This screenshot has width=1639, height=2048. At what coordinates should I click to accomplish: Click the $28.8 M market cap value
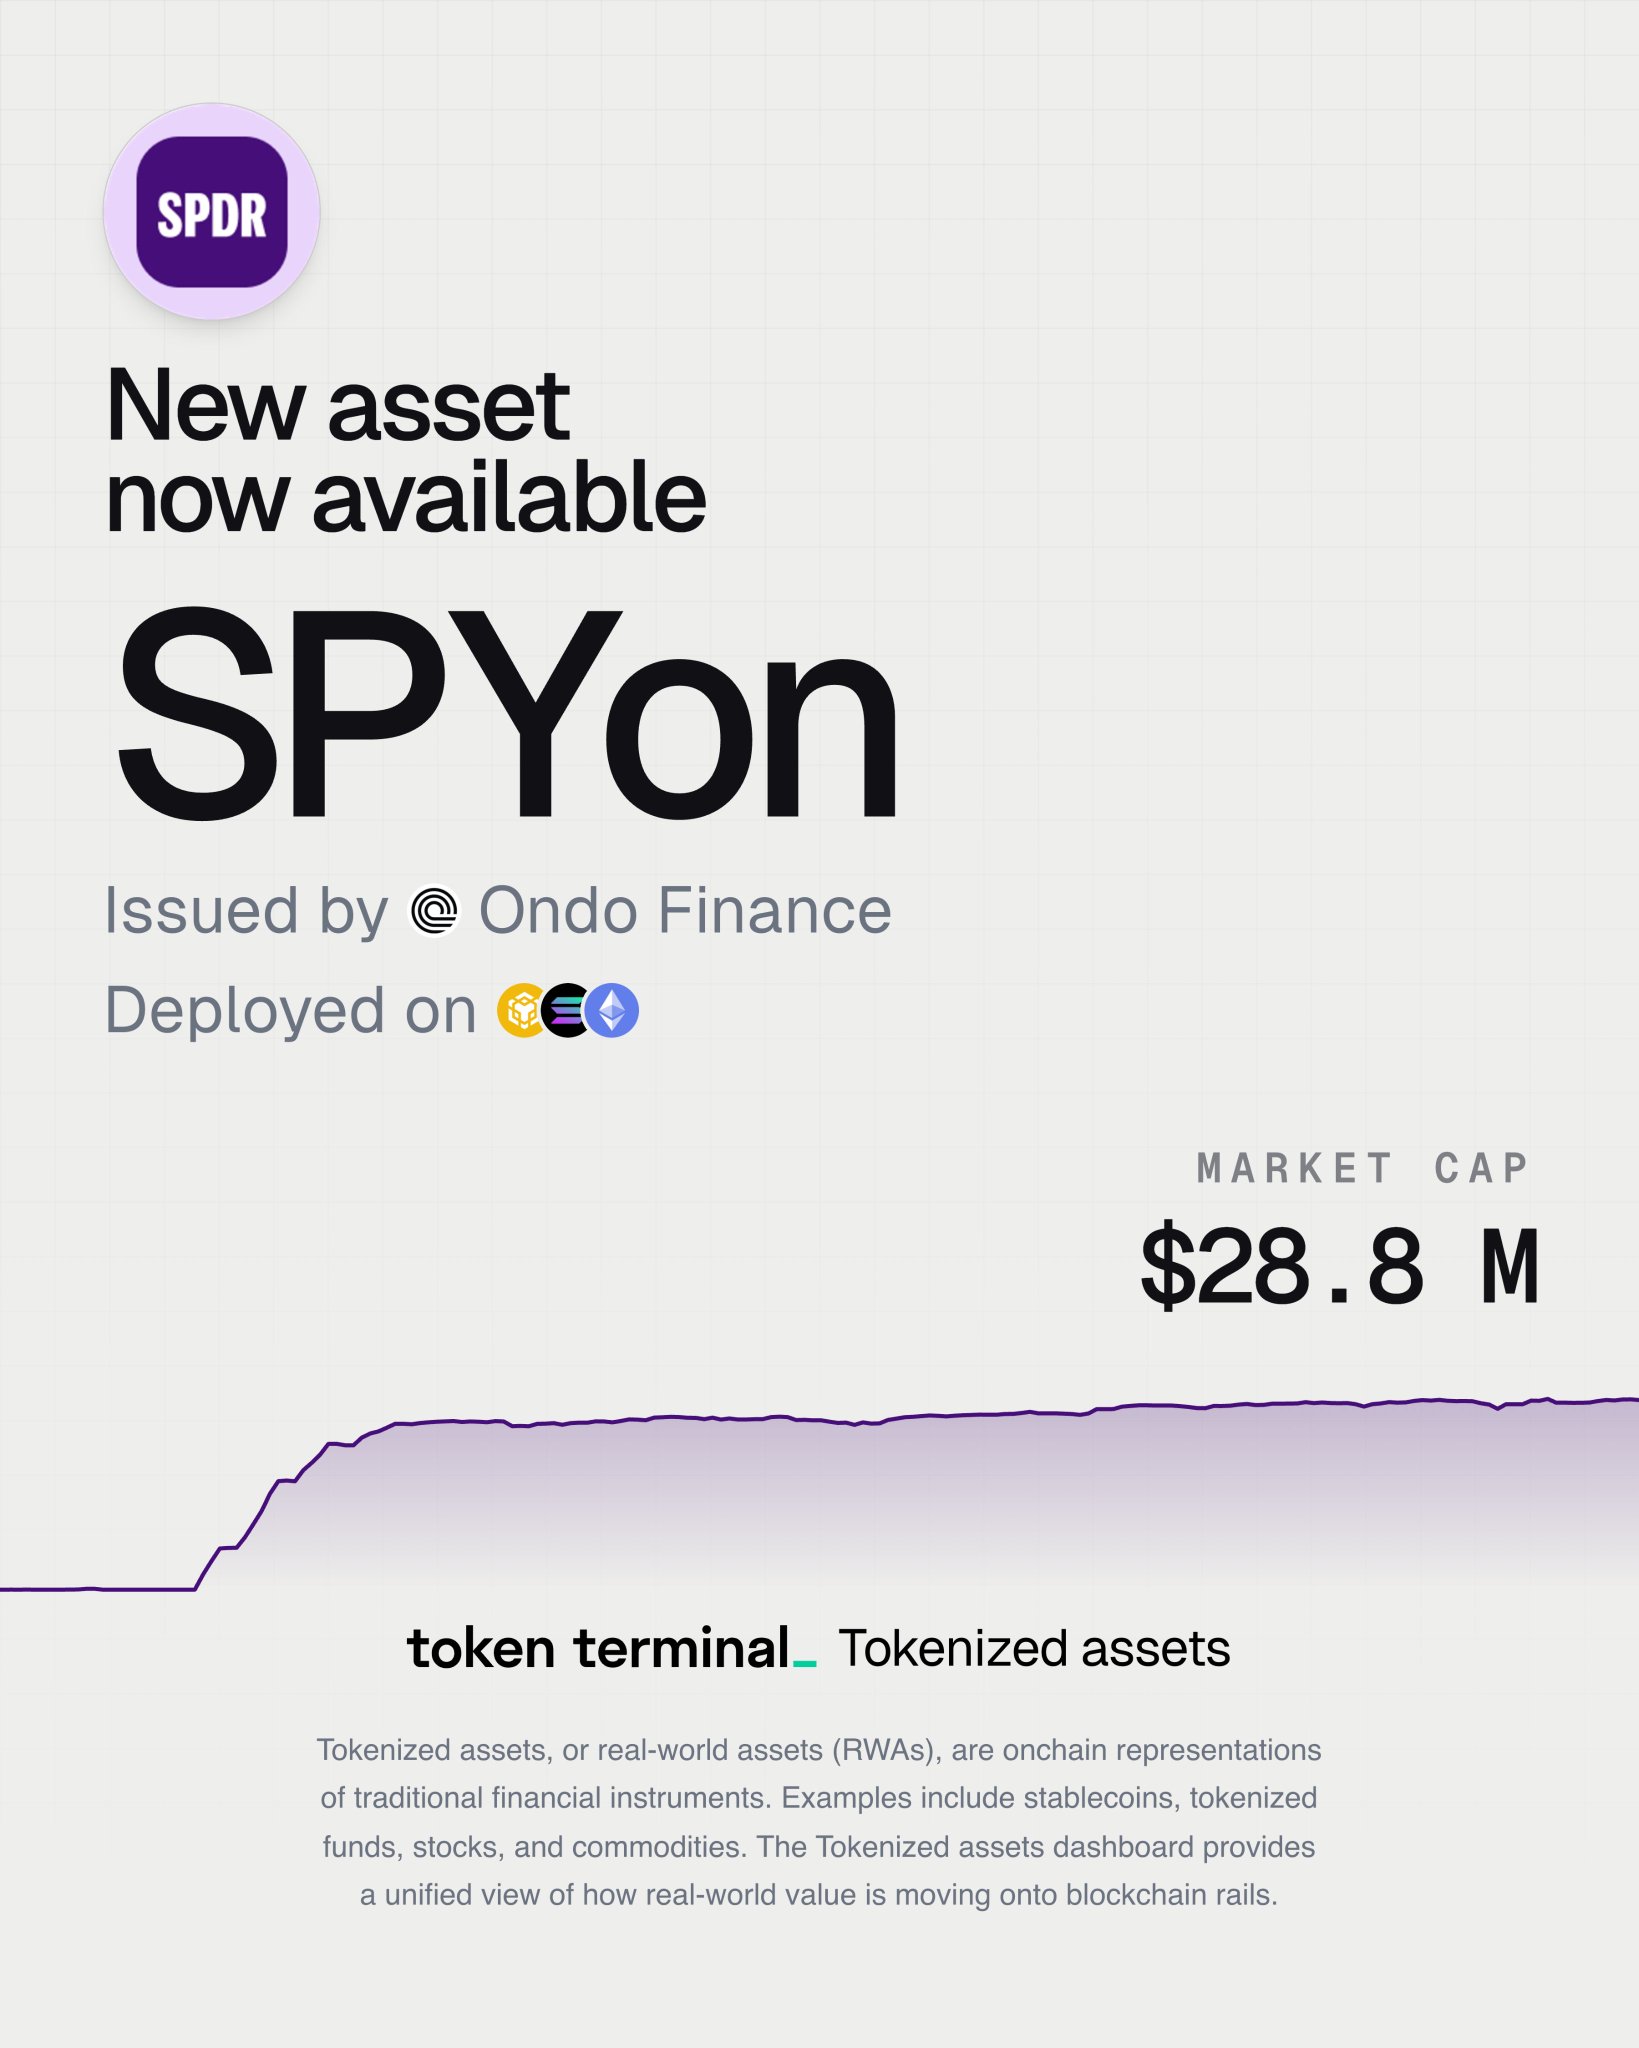1339,1267
